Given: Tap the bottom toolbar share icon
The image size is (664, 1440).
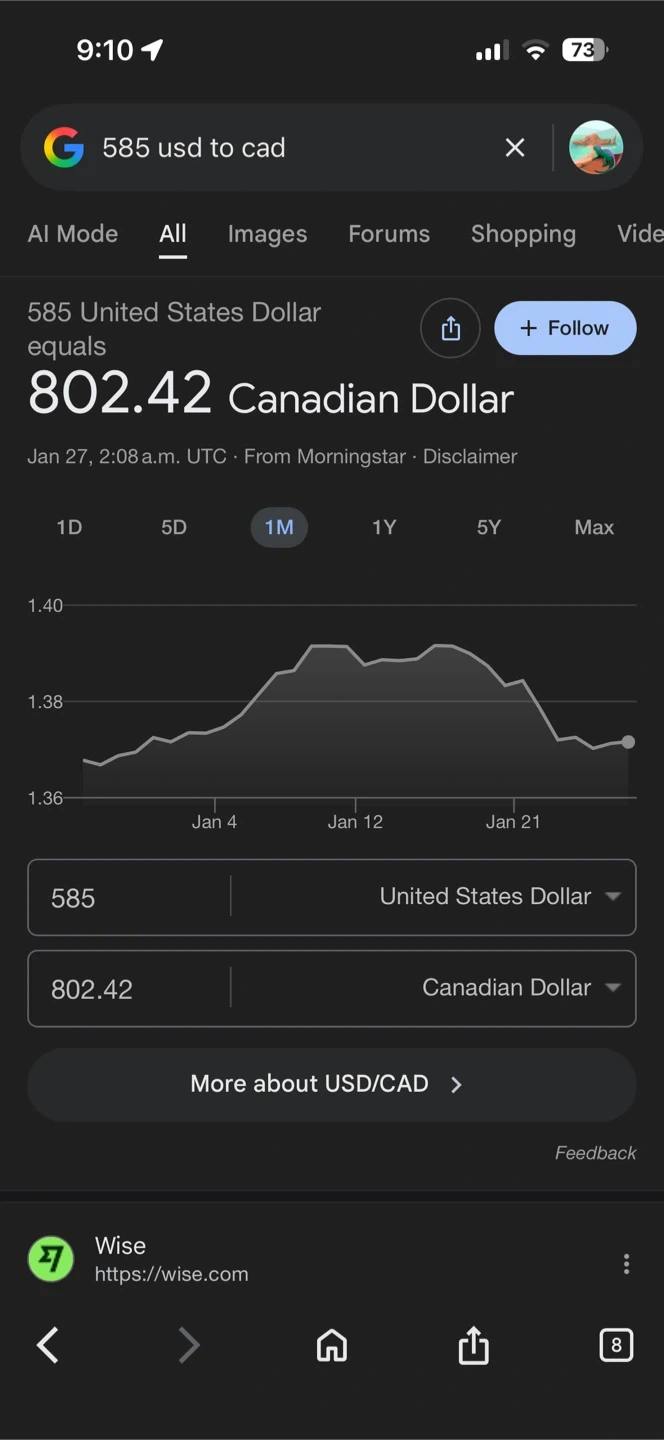Looking at the screenshot, I should click(473, 1345).
